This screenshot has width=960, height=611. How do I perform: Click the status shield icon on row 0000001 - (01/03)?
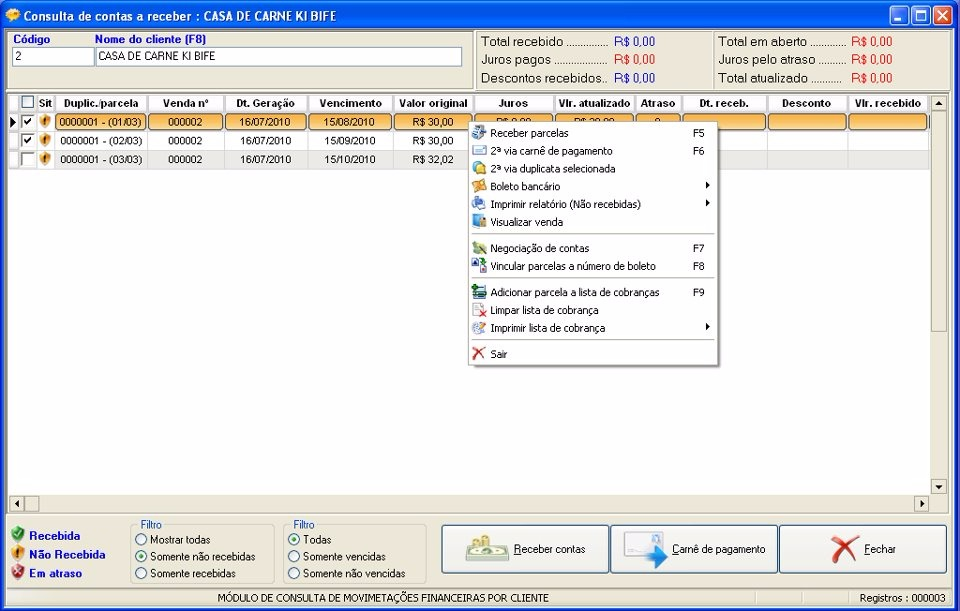point(45,121)
